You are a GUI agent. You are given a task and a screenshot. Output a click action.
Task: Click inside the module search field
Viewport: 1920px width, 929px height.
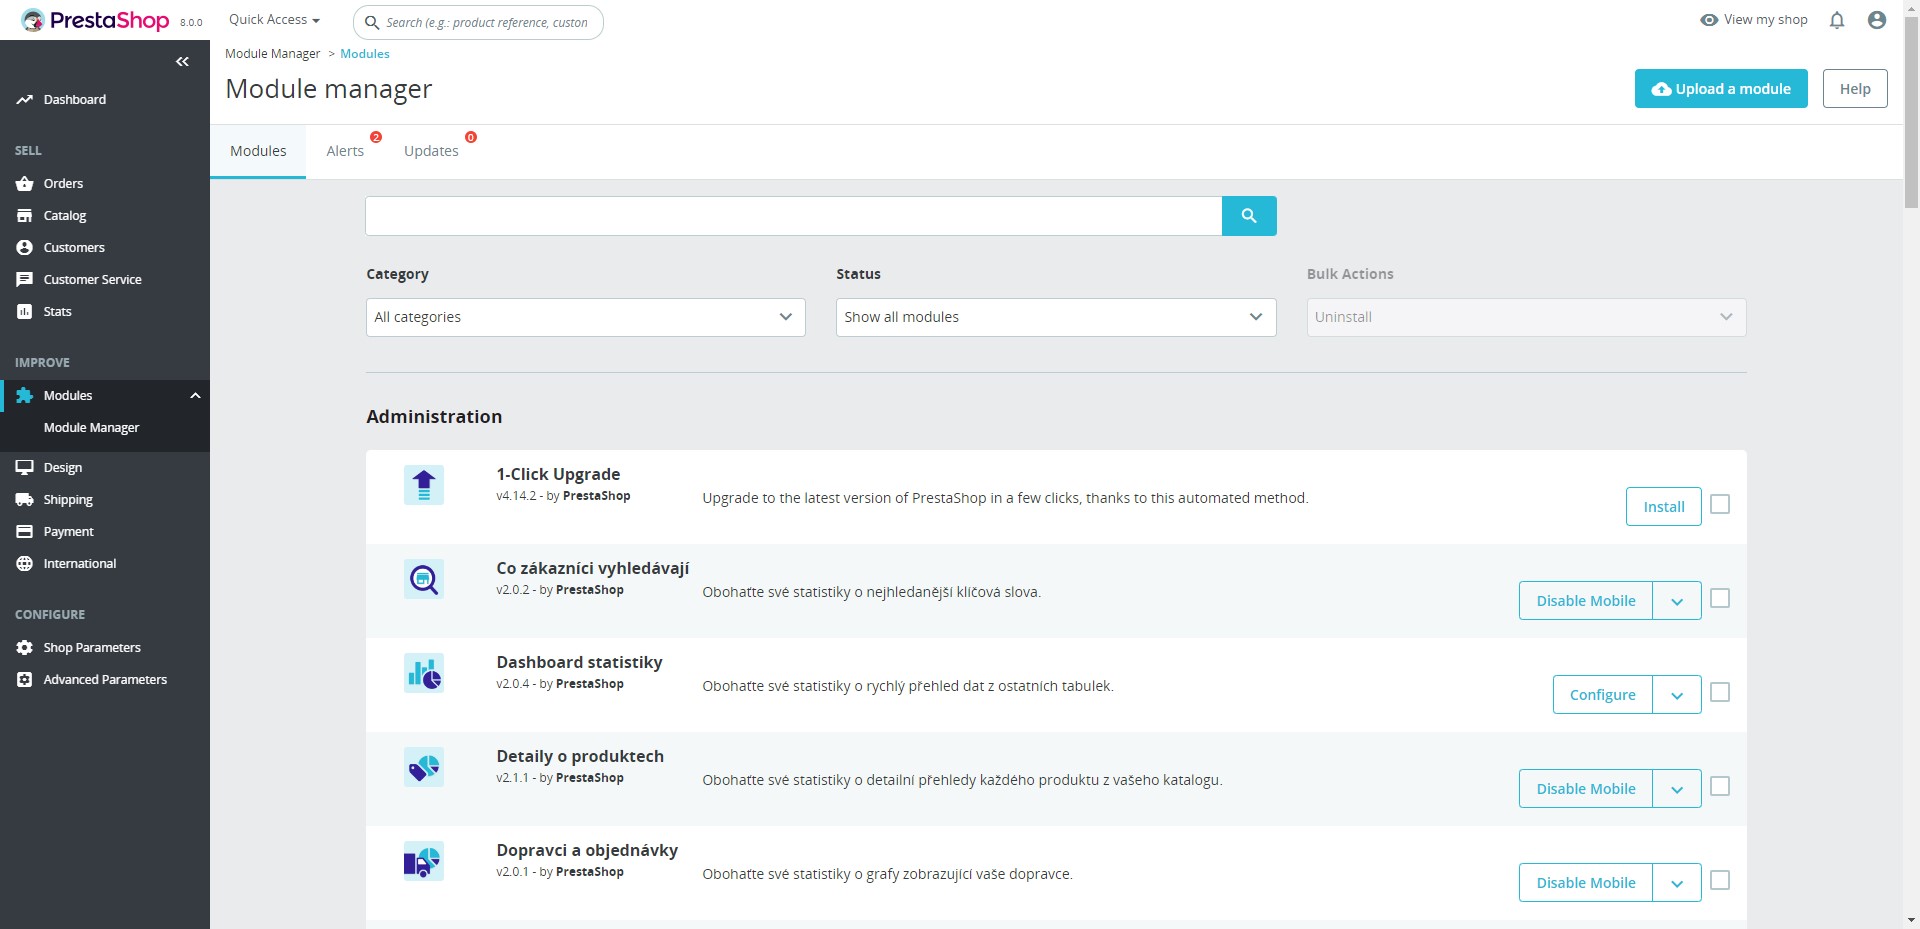[790, 215]
